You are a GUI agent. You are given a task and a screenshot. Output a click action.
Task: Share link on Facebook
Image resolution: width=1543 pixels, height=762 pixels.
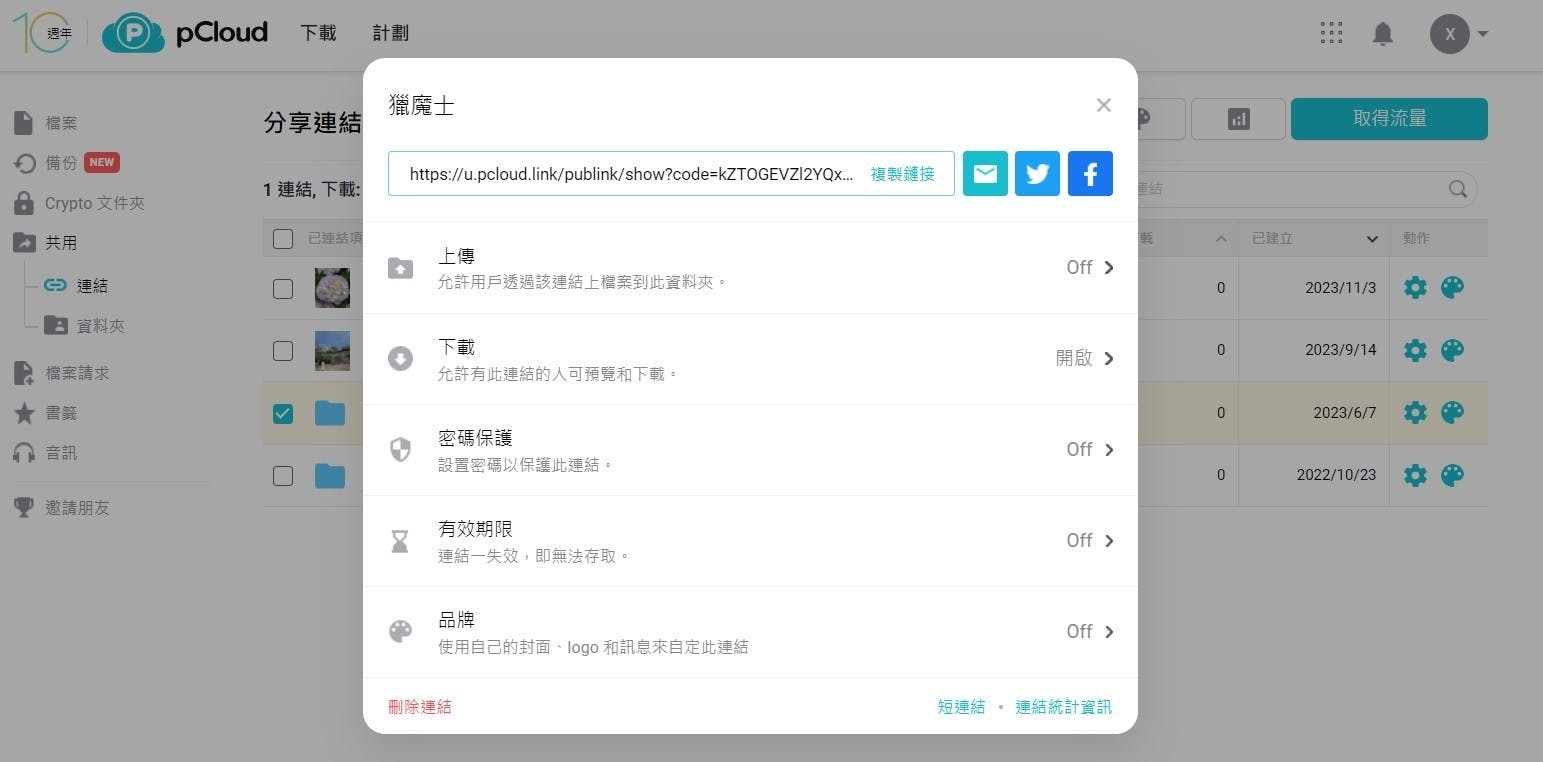click(1090, 174)
